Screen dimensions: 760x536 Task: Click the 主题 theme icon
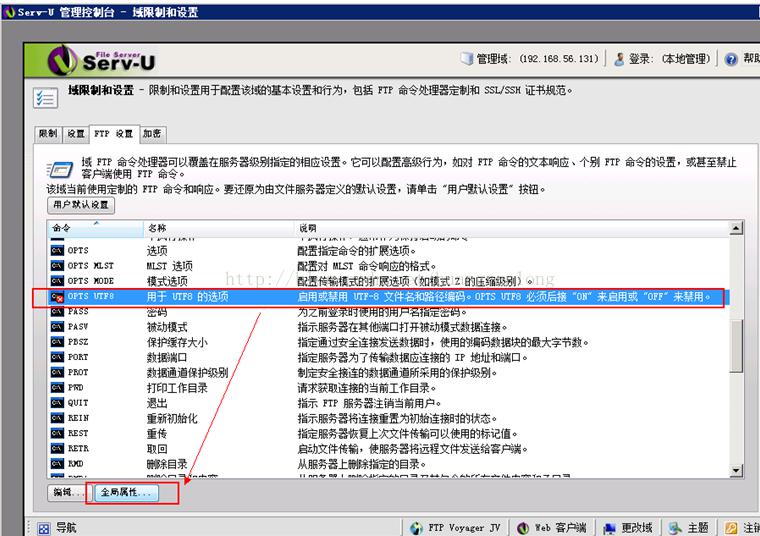coord(675,528)
